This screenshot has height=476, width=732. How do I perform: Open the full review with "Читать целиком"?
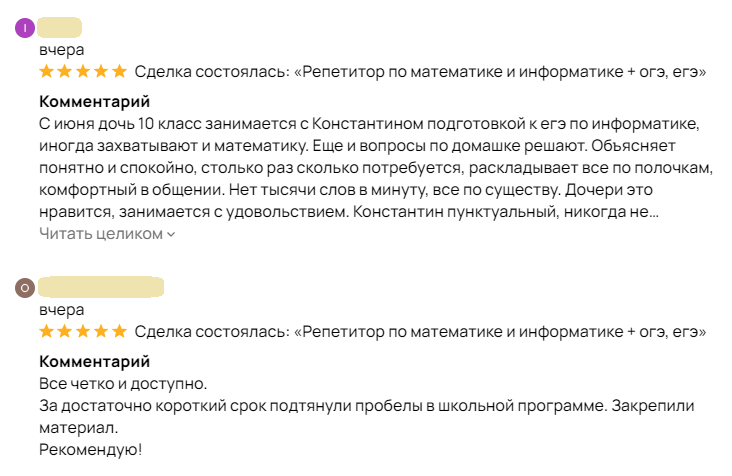click(100, 233)
